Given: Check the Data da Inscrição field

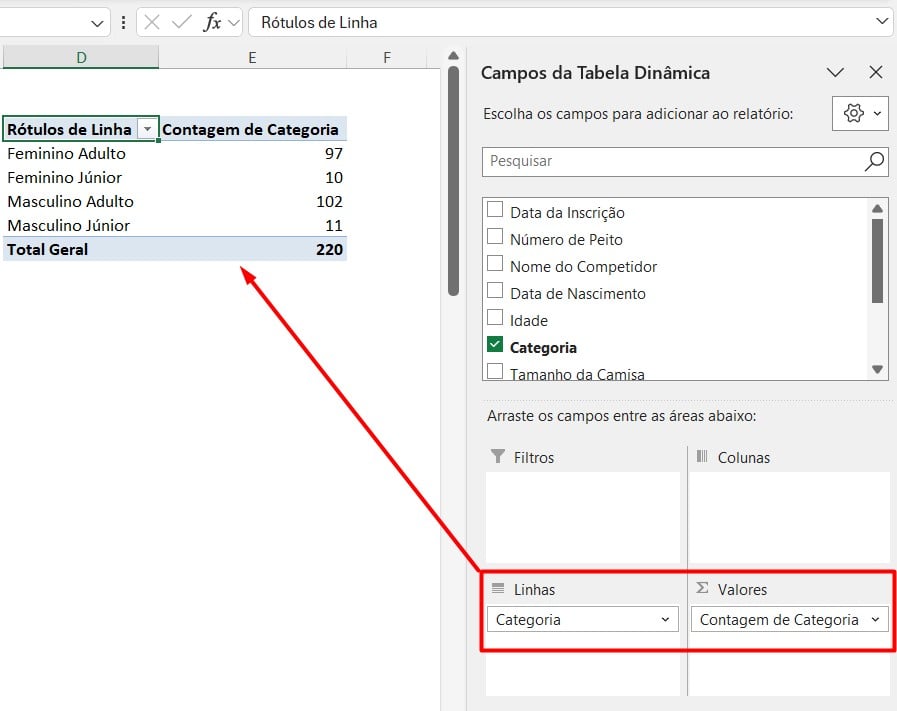Looking at the screenshot, I should 495,211.
